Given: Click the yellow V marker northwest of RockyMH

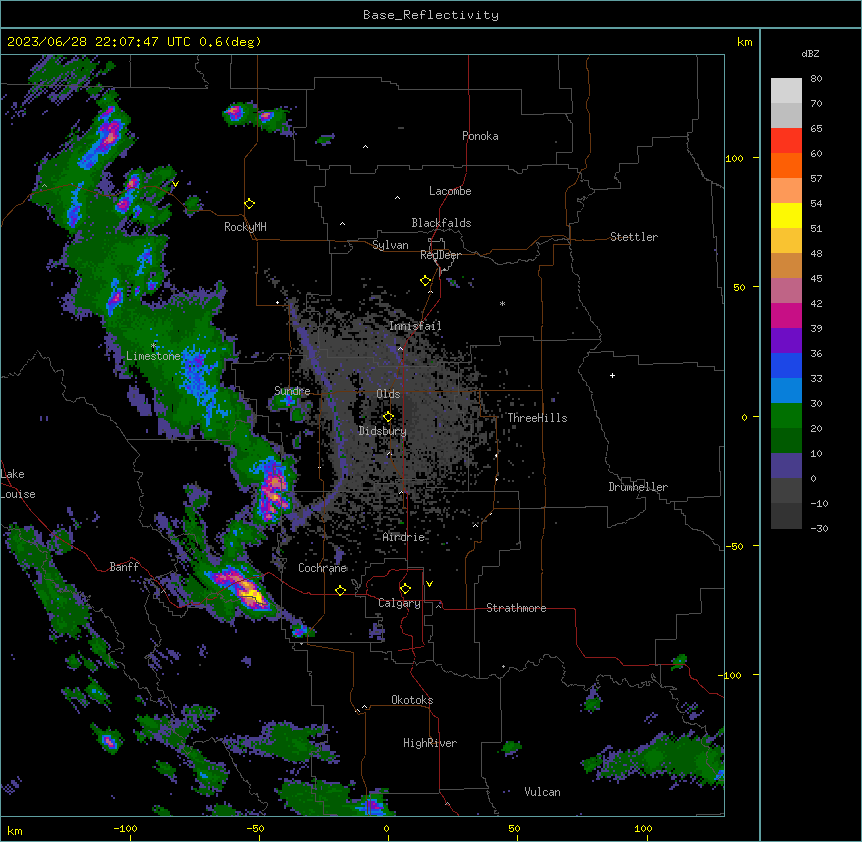Looking at the screenshot, I should click(175, 184).
